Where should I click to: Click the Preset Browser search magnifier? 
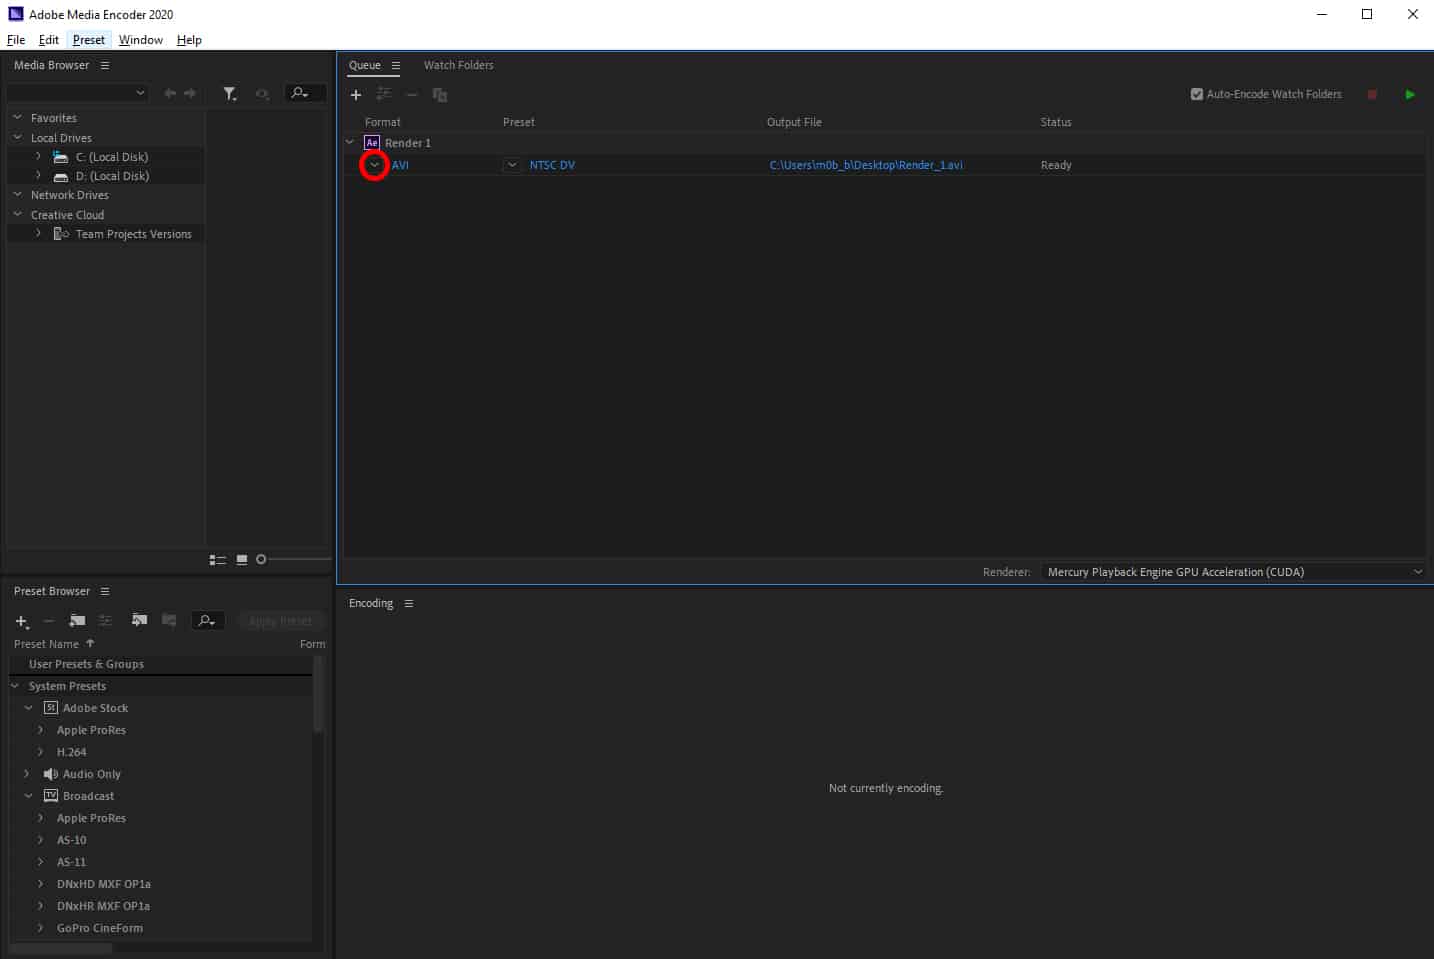(206, 621)
